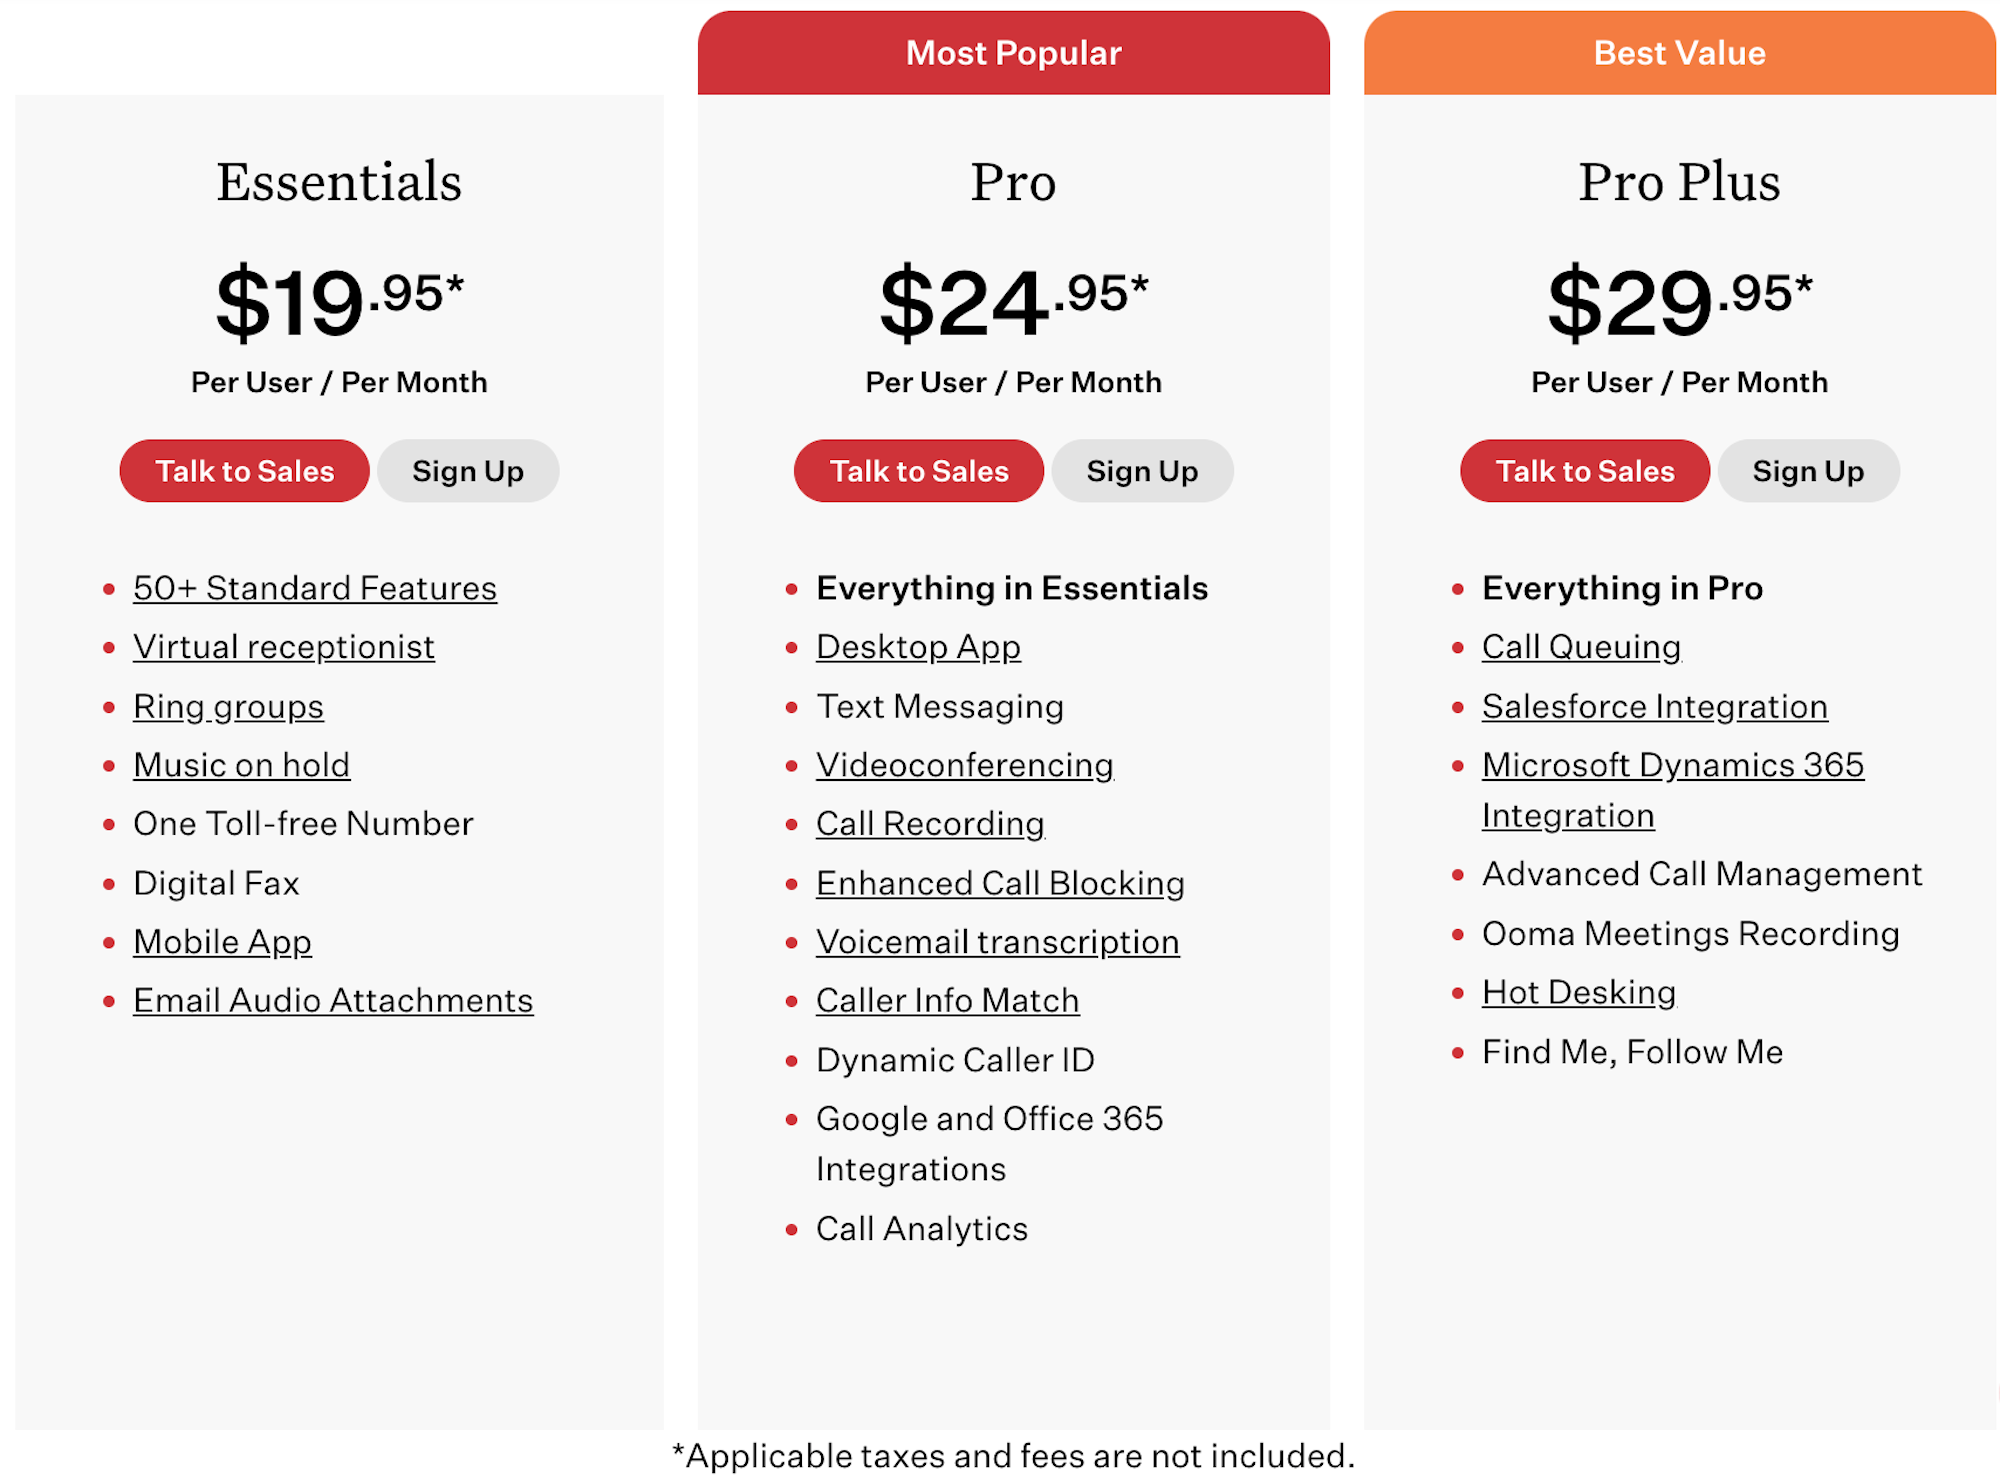
Task: Click Talk to Sales under Essentials plan
Action: click(244, 471)
